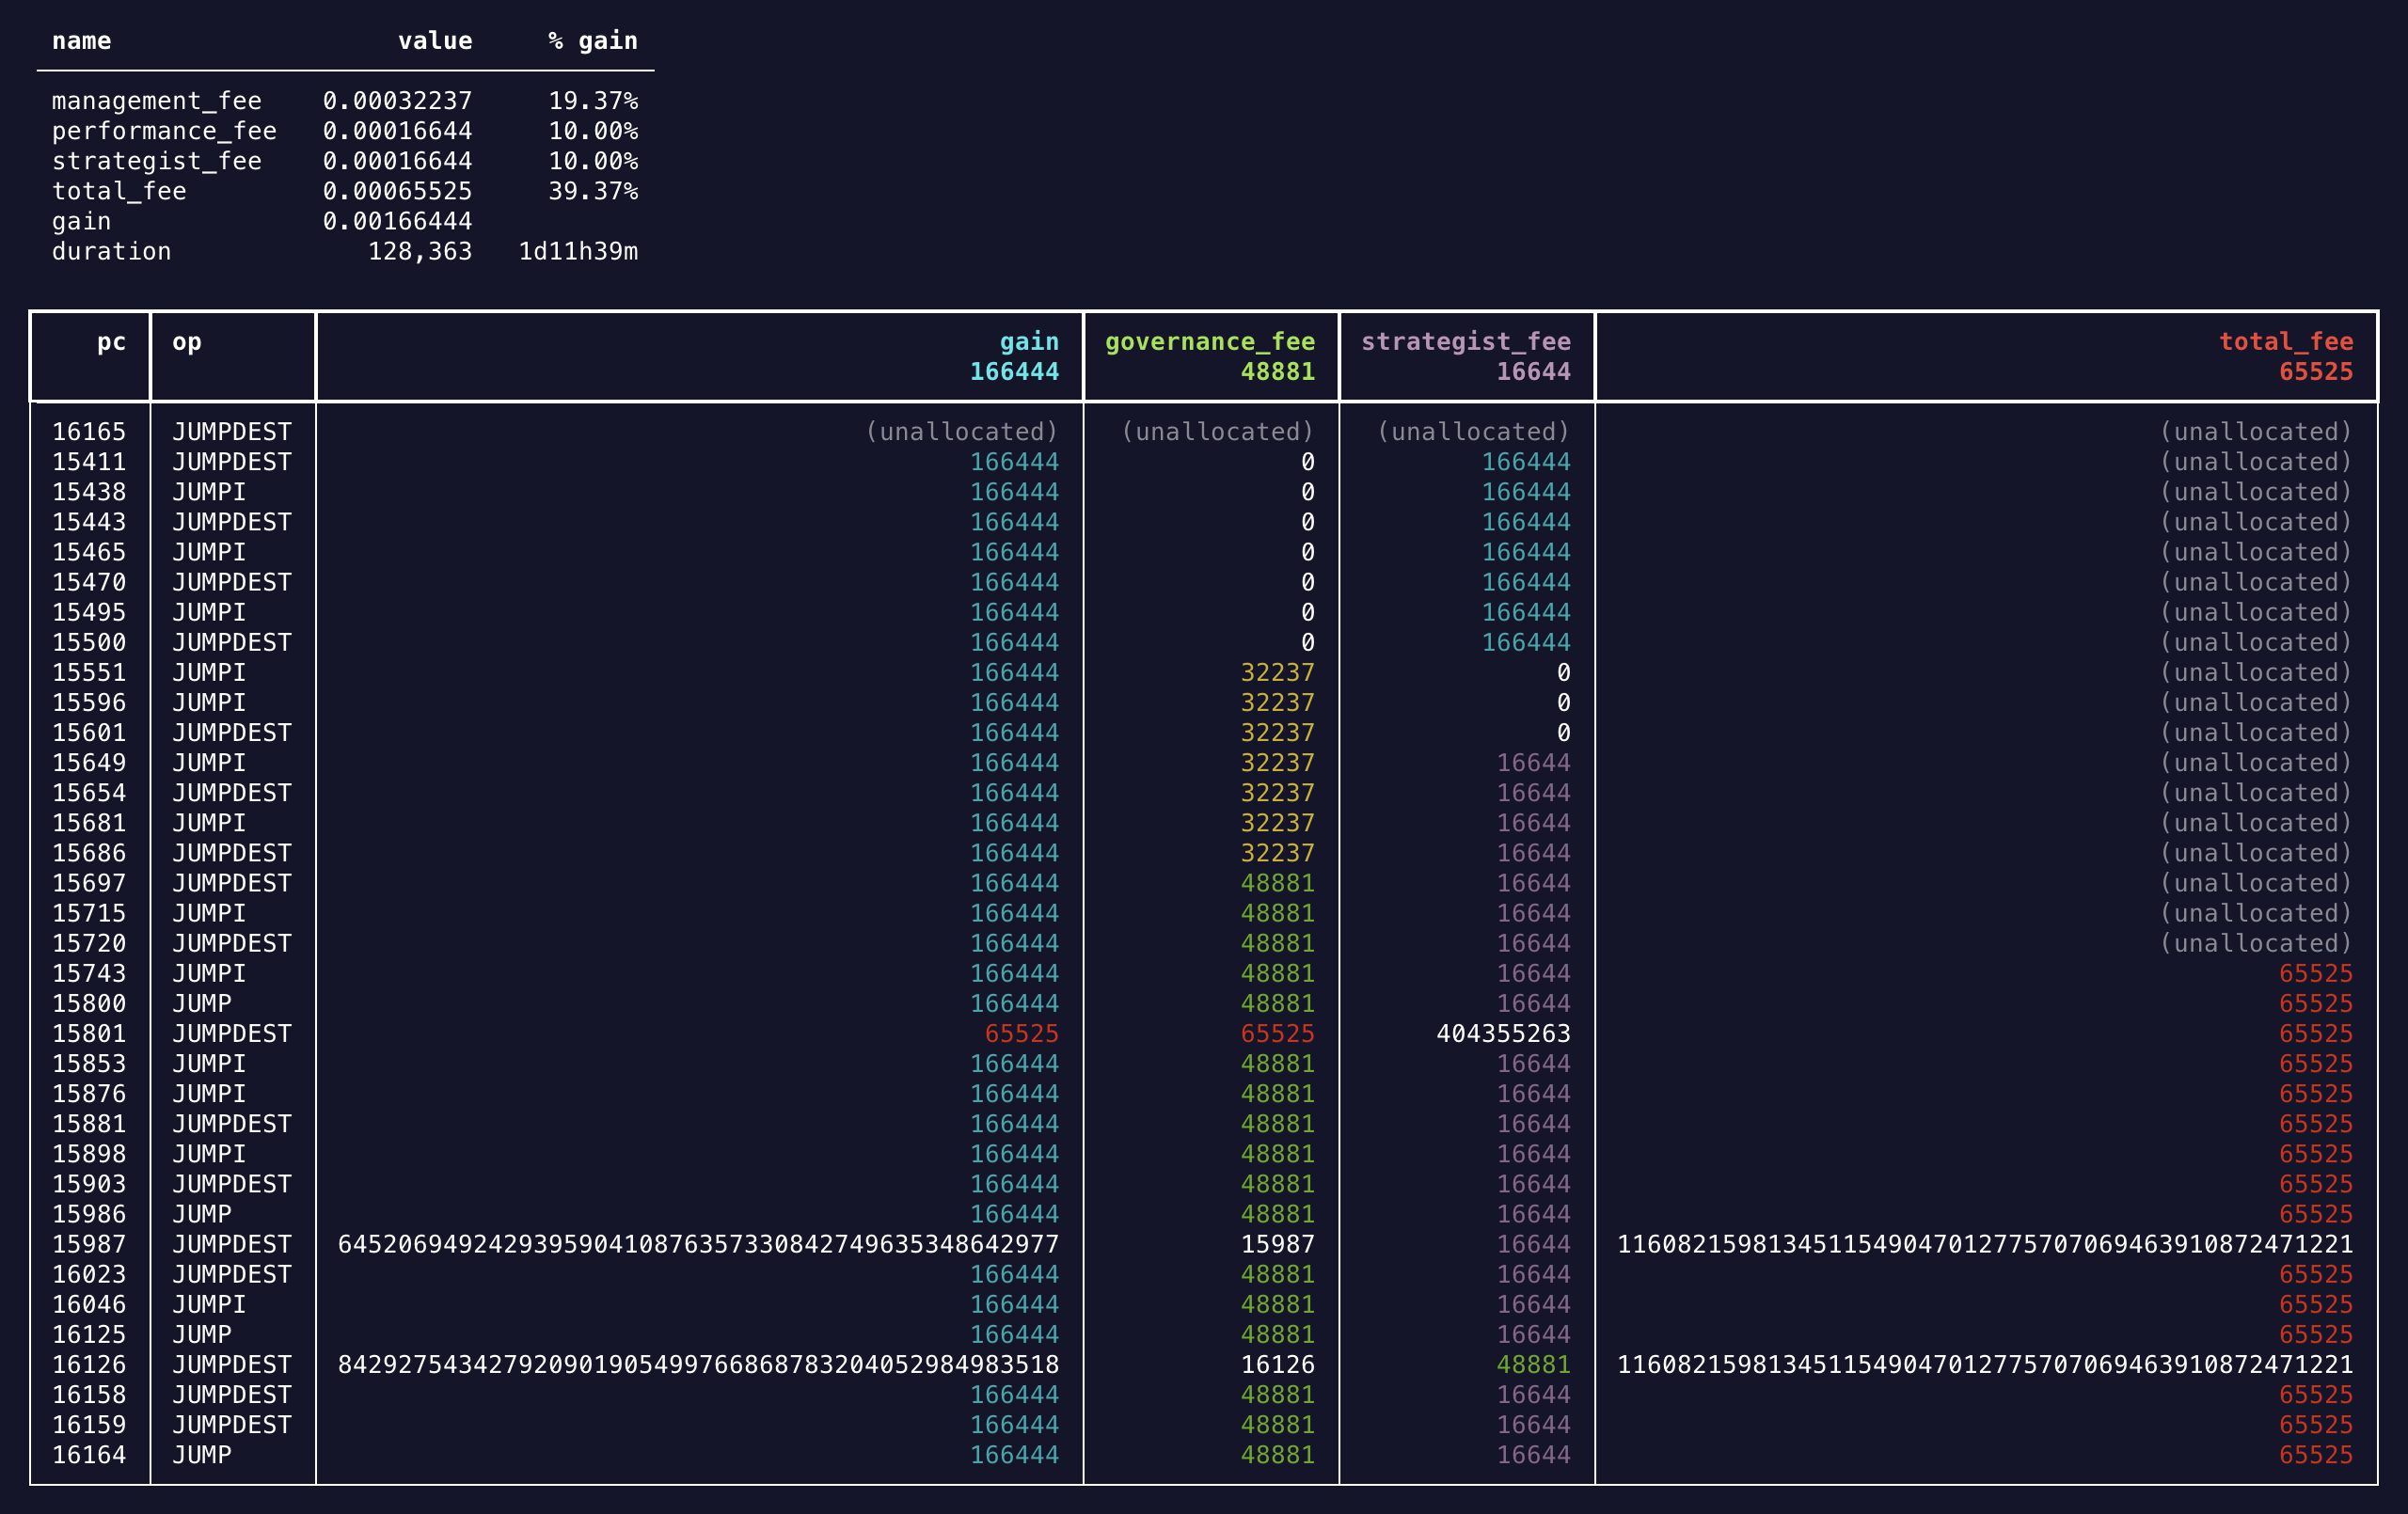This screenshot has width=2408, height=1514.
Task: Select red gain value 65525 in row 15801
Action: click(1022, 1034)
